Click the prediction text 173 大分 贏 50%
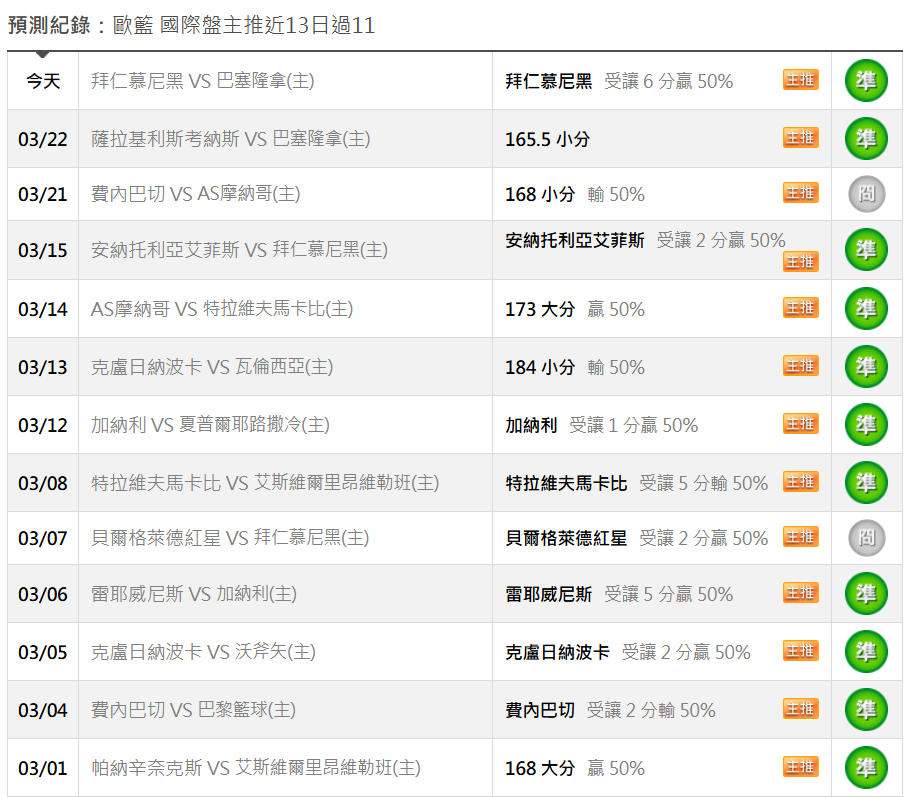 (x=575, y=309)
